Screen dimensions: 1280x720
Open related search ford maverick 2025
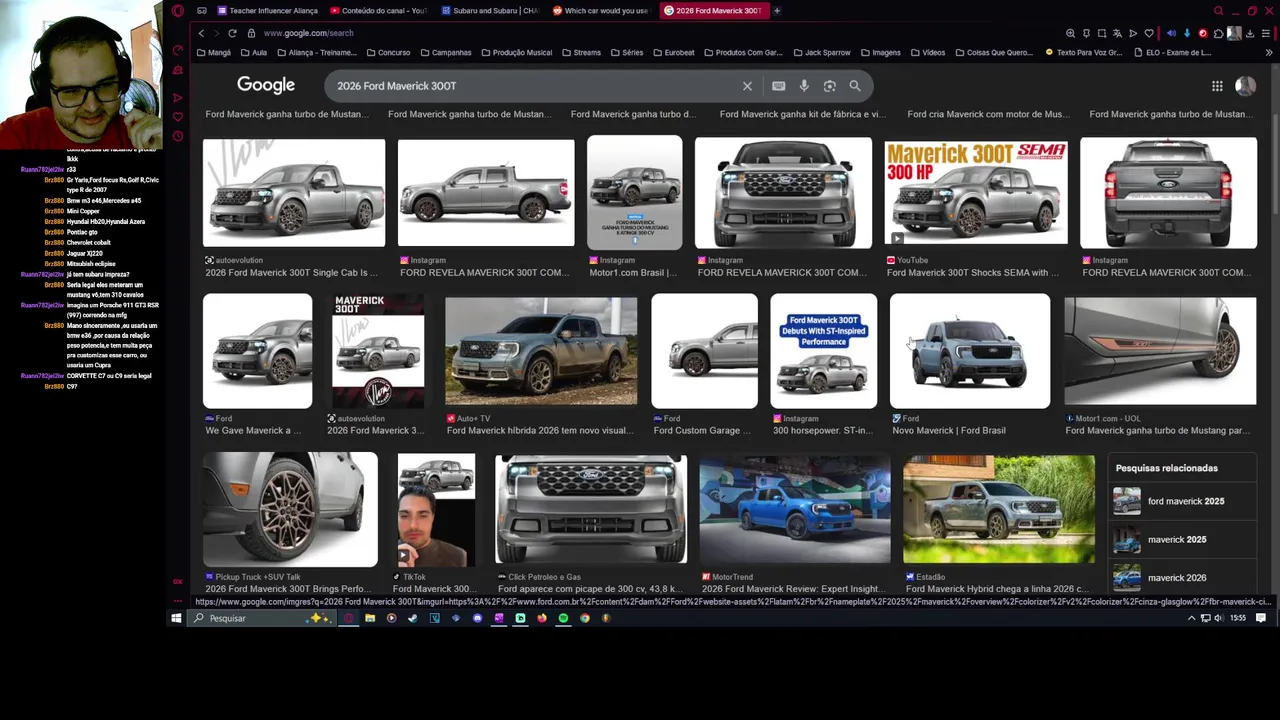point(1184,501)
